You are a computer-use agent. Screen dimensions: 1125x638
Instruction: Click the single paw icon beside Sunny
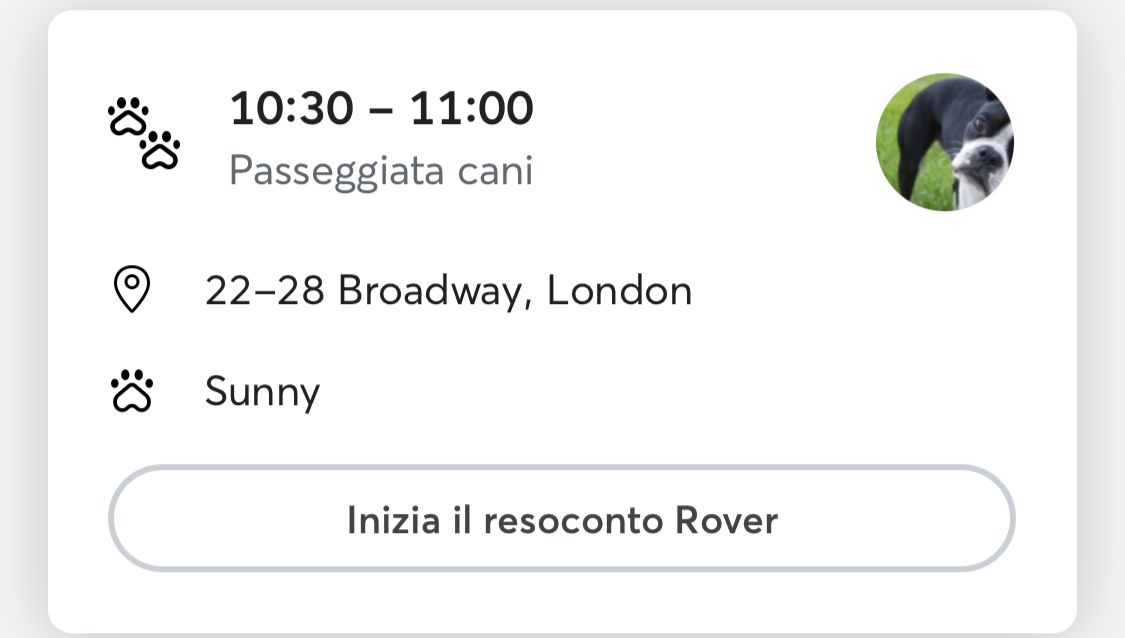point(132,391)
